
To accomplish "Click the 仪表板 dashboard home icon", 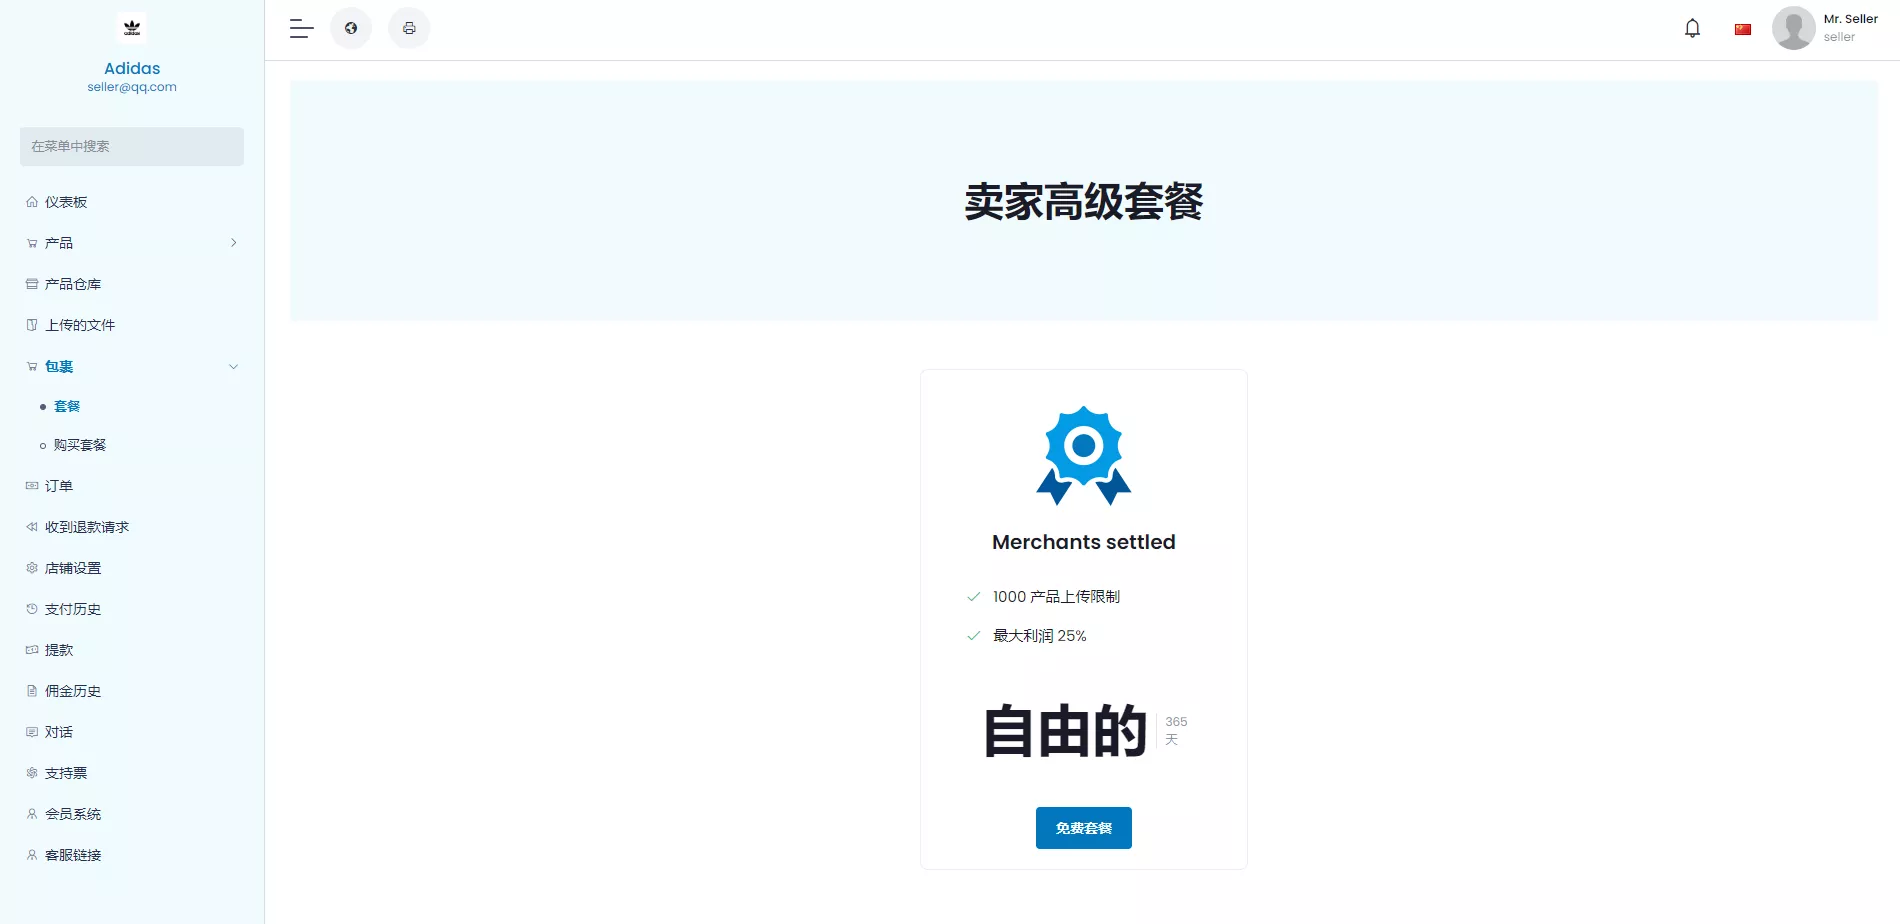I will 31,201.
